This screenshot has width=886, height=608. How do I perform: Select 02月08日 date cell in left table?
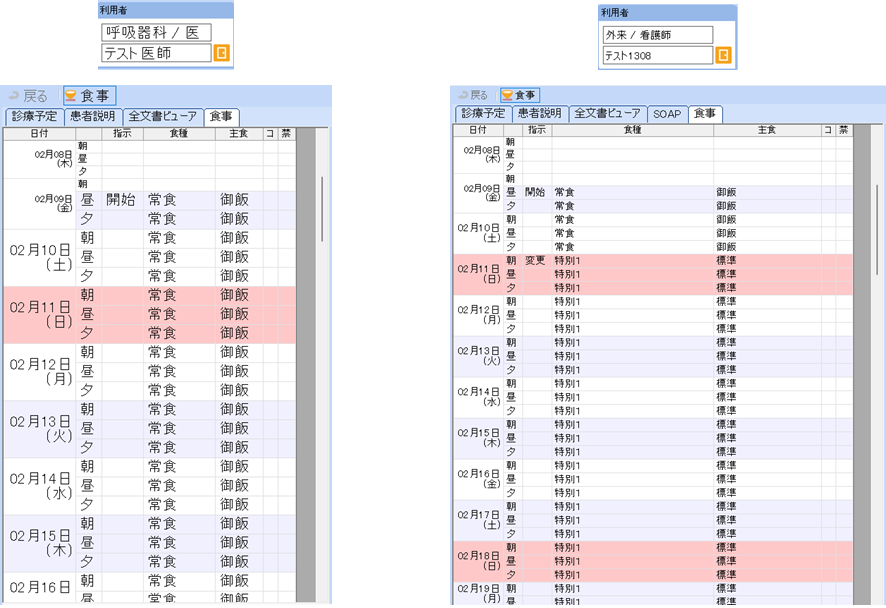click(40, 159)
